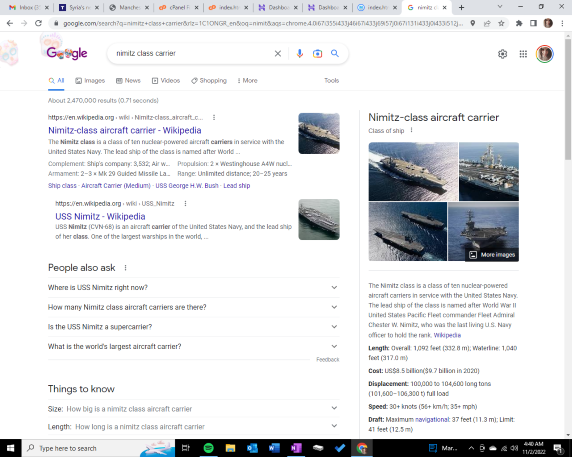
Task: Expand 'How many Nimitz class aircraft carriers are there?'
Action: pyautogui.click(x=193, y=307)
